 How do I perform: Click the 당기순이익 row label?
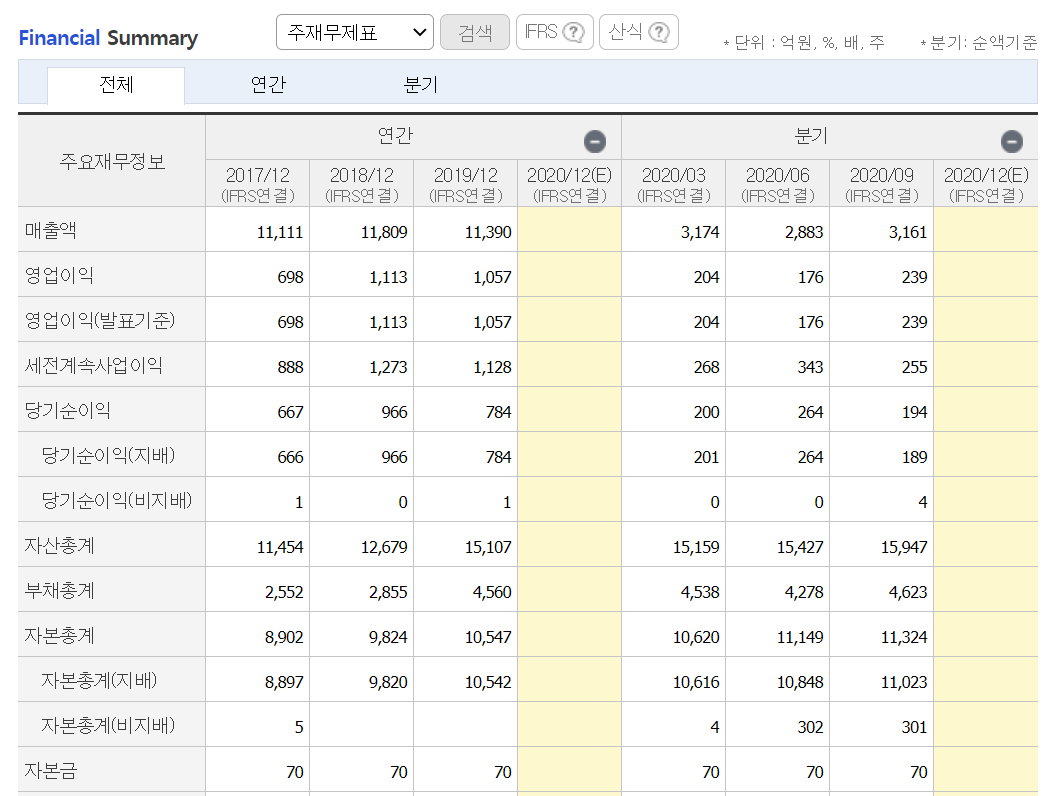68,410
